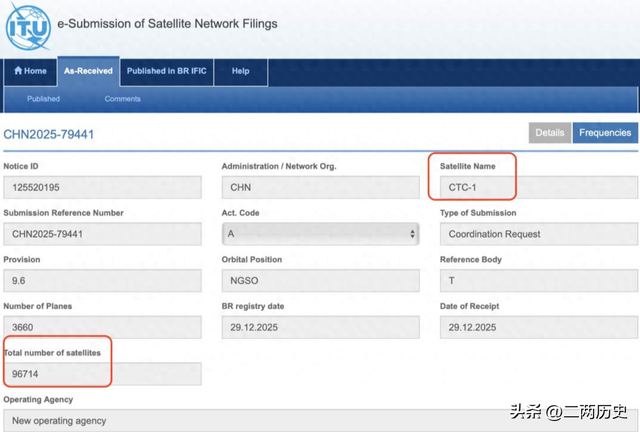Click the Frequencies button
This screenshot has width=640, height=432.
[x=604, y=133]
